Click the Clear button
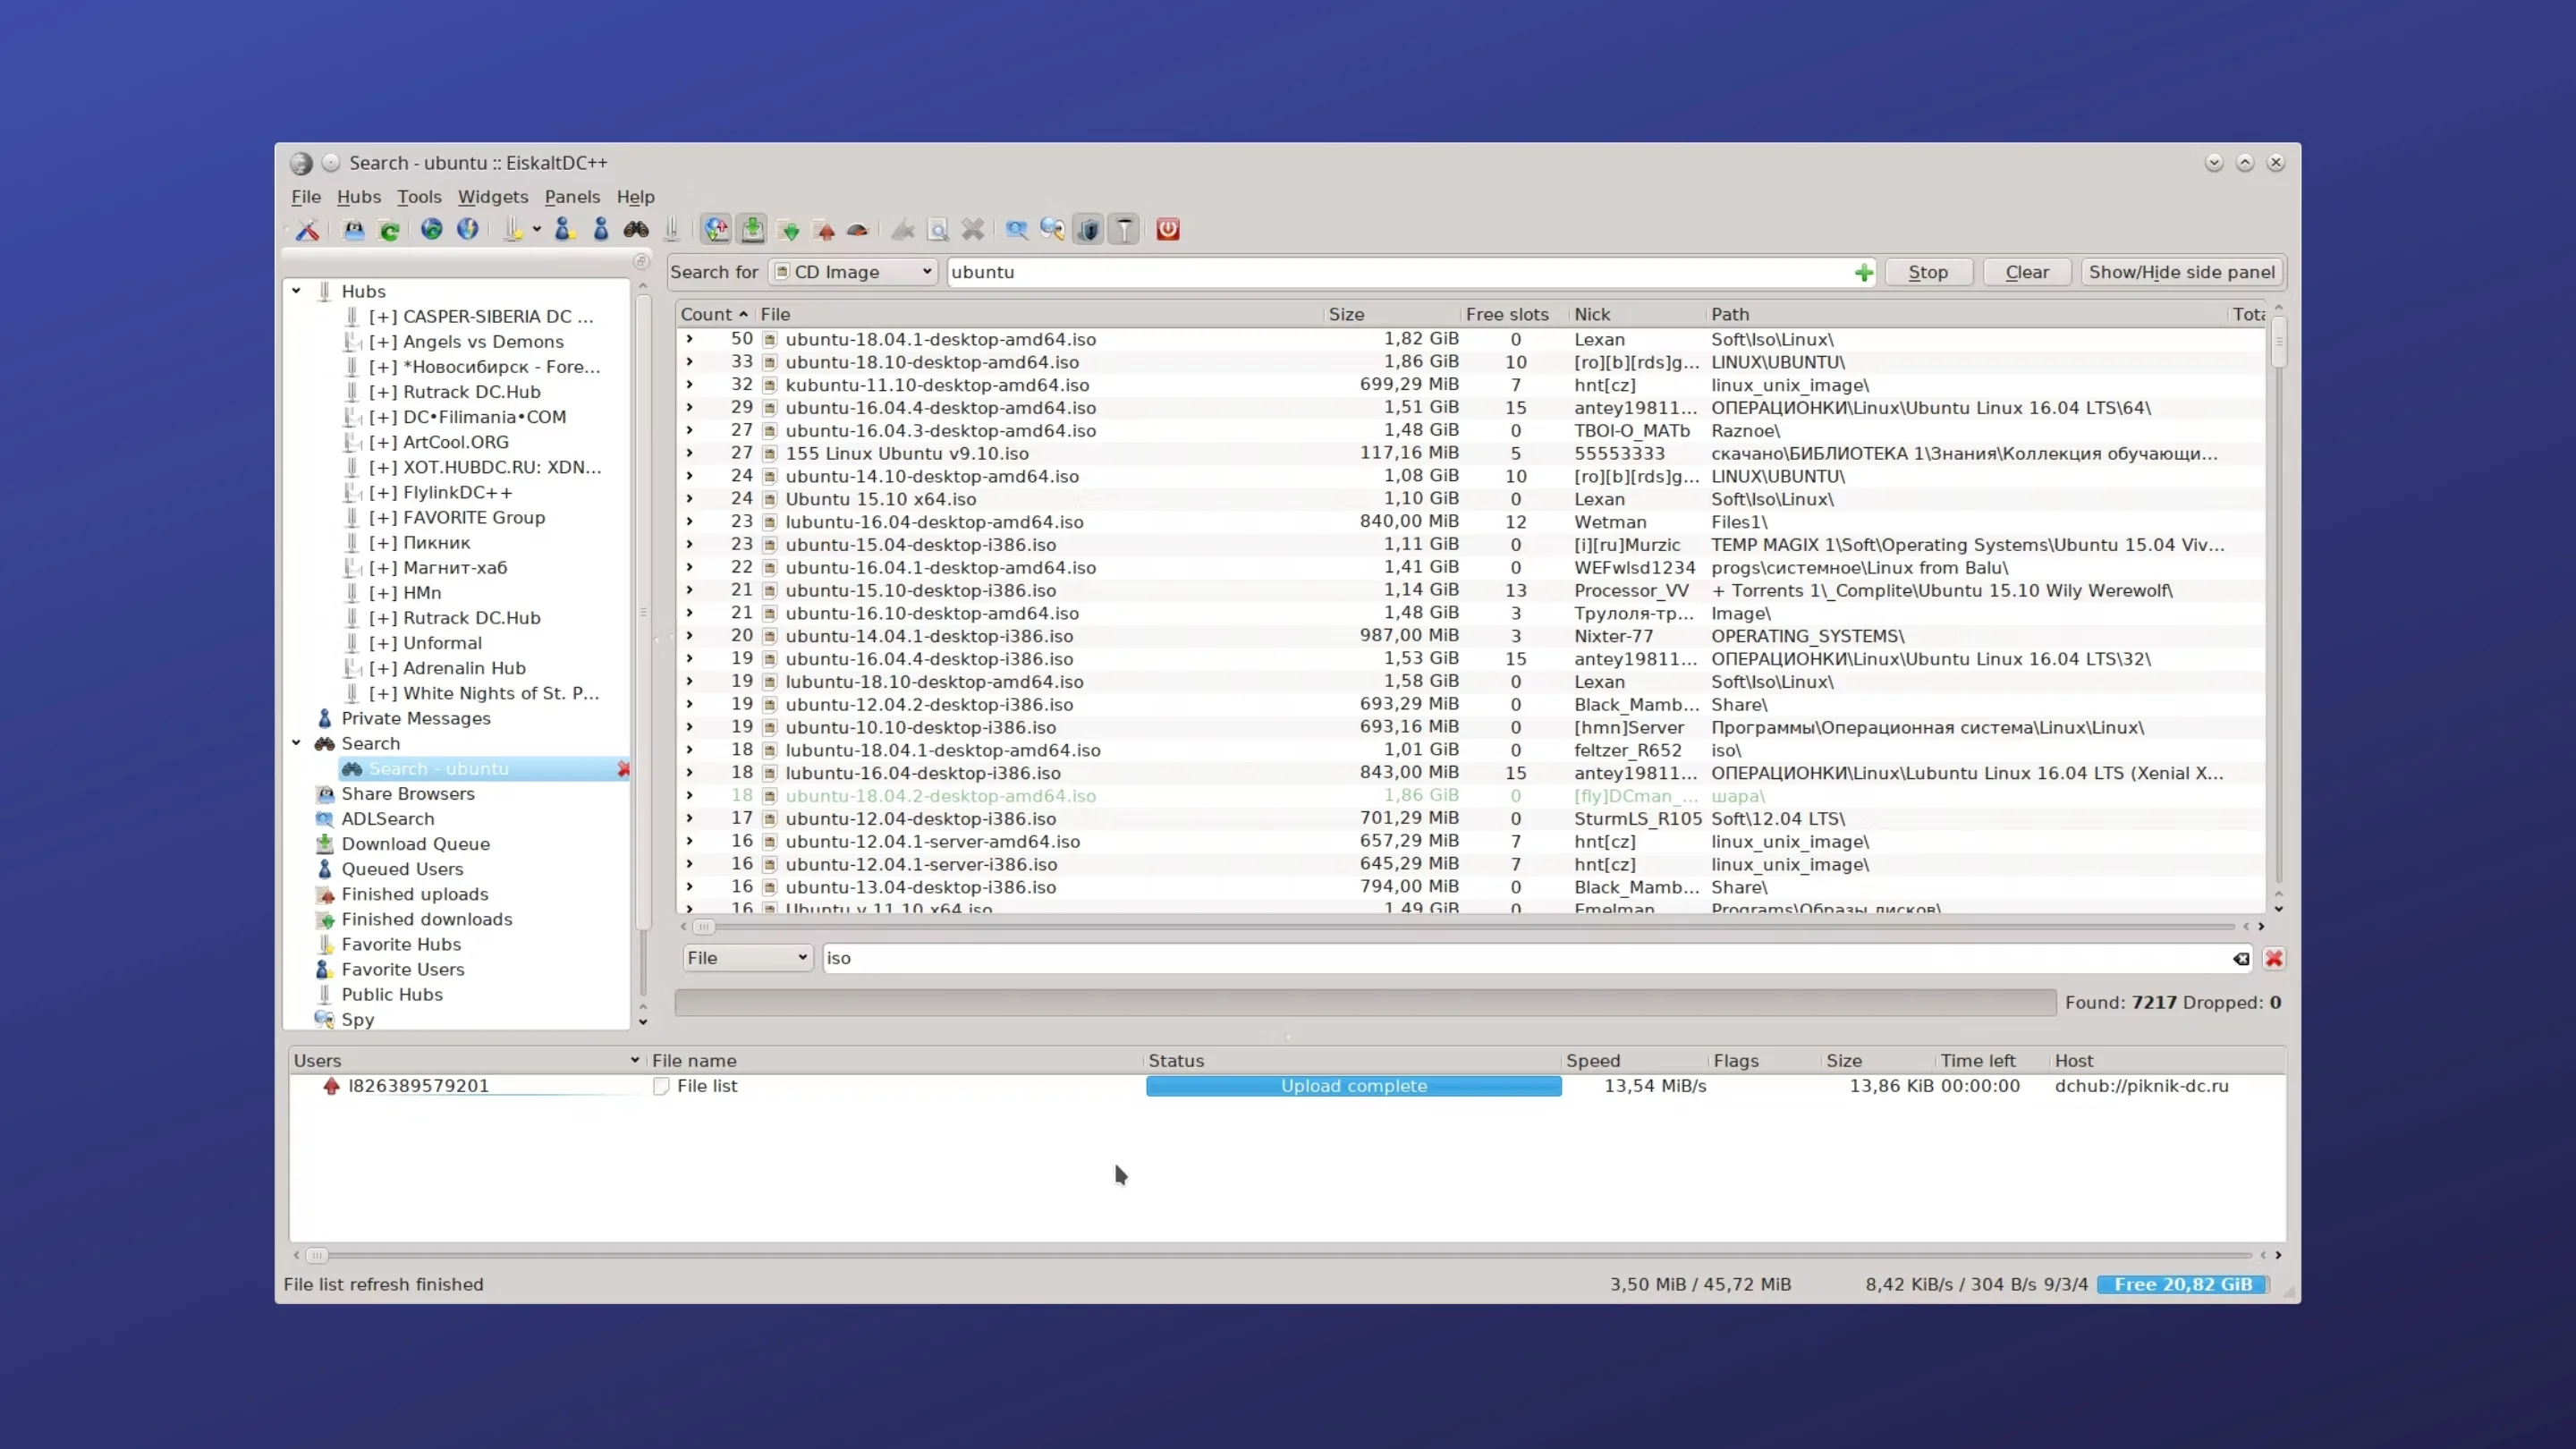The image size is (2576, 1449). click(x=2027, y=272)
